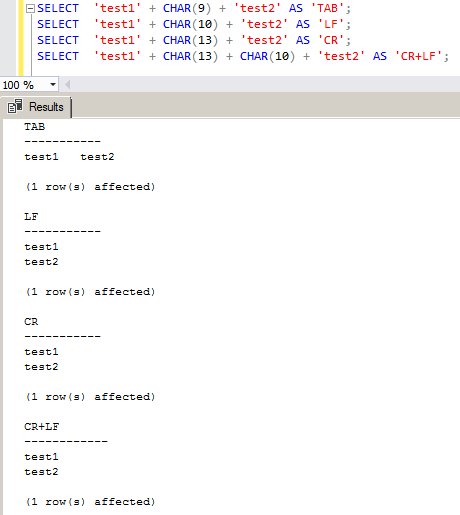Switch to the Results tab
460x515 pixels.
click(37, 107)
